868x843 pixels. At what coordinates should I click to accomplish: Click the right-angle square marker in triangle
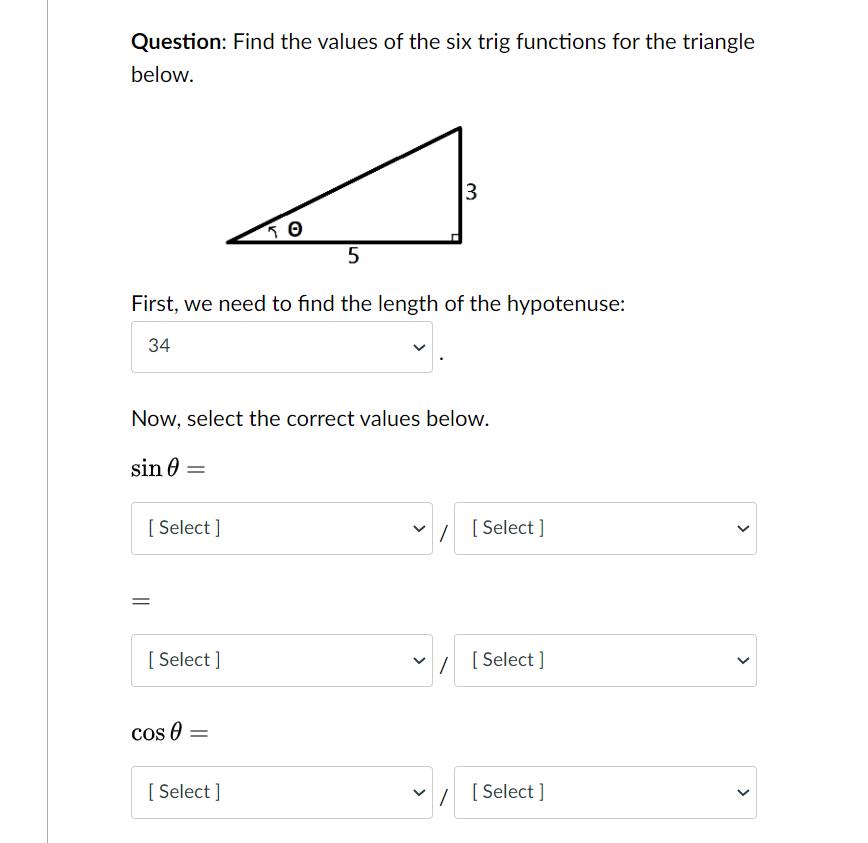click(455, 237)
